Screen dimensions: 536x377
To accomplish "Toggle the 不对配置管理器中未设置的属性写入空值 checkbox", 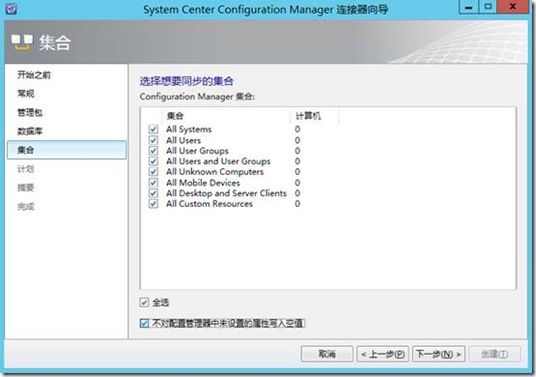I will pyautogui.click(x=144, y=323).
